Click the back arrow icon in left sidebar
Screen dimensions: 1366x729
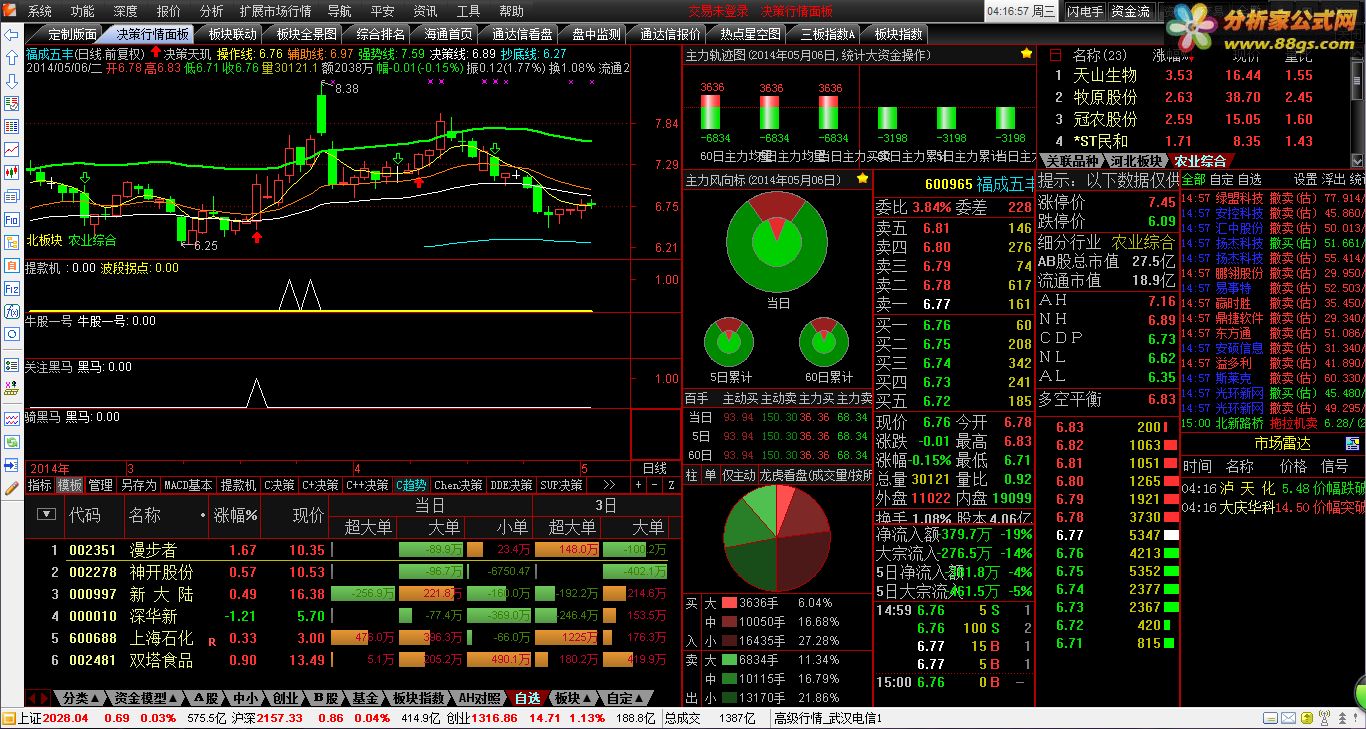[11, 35]
